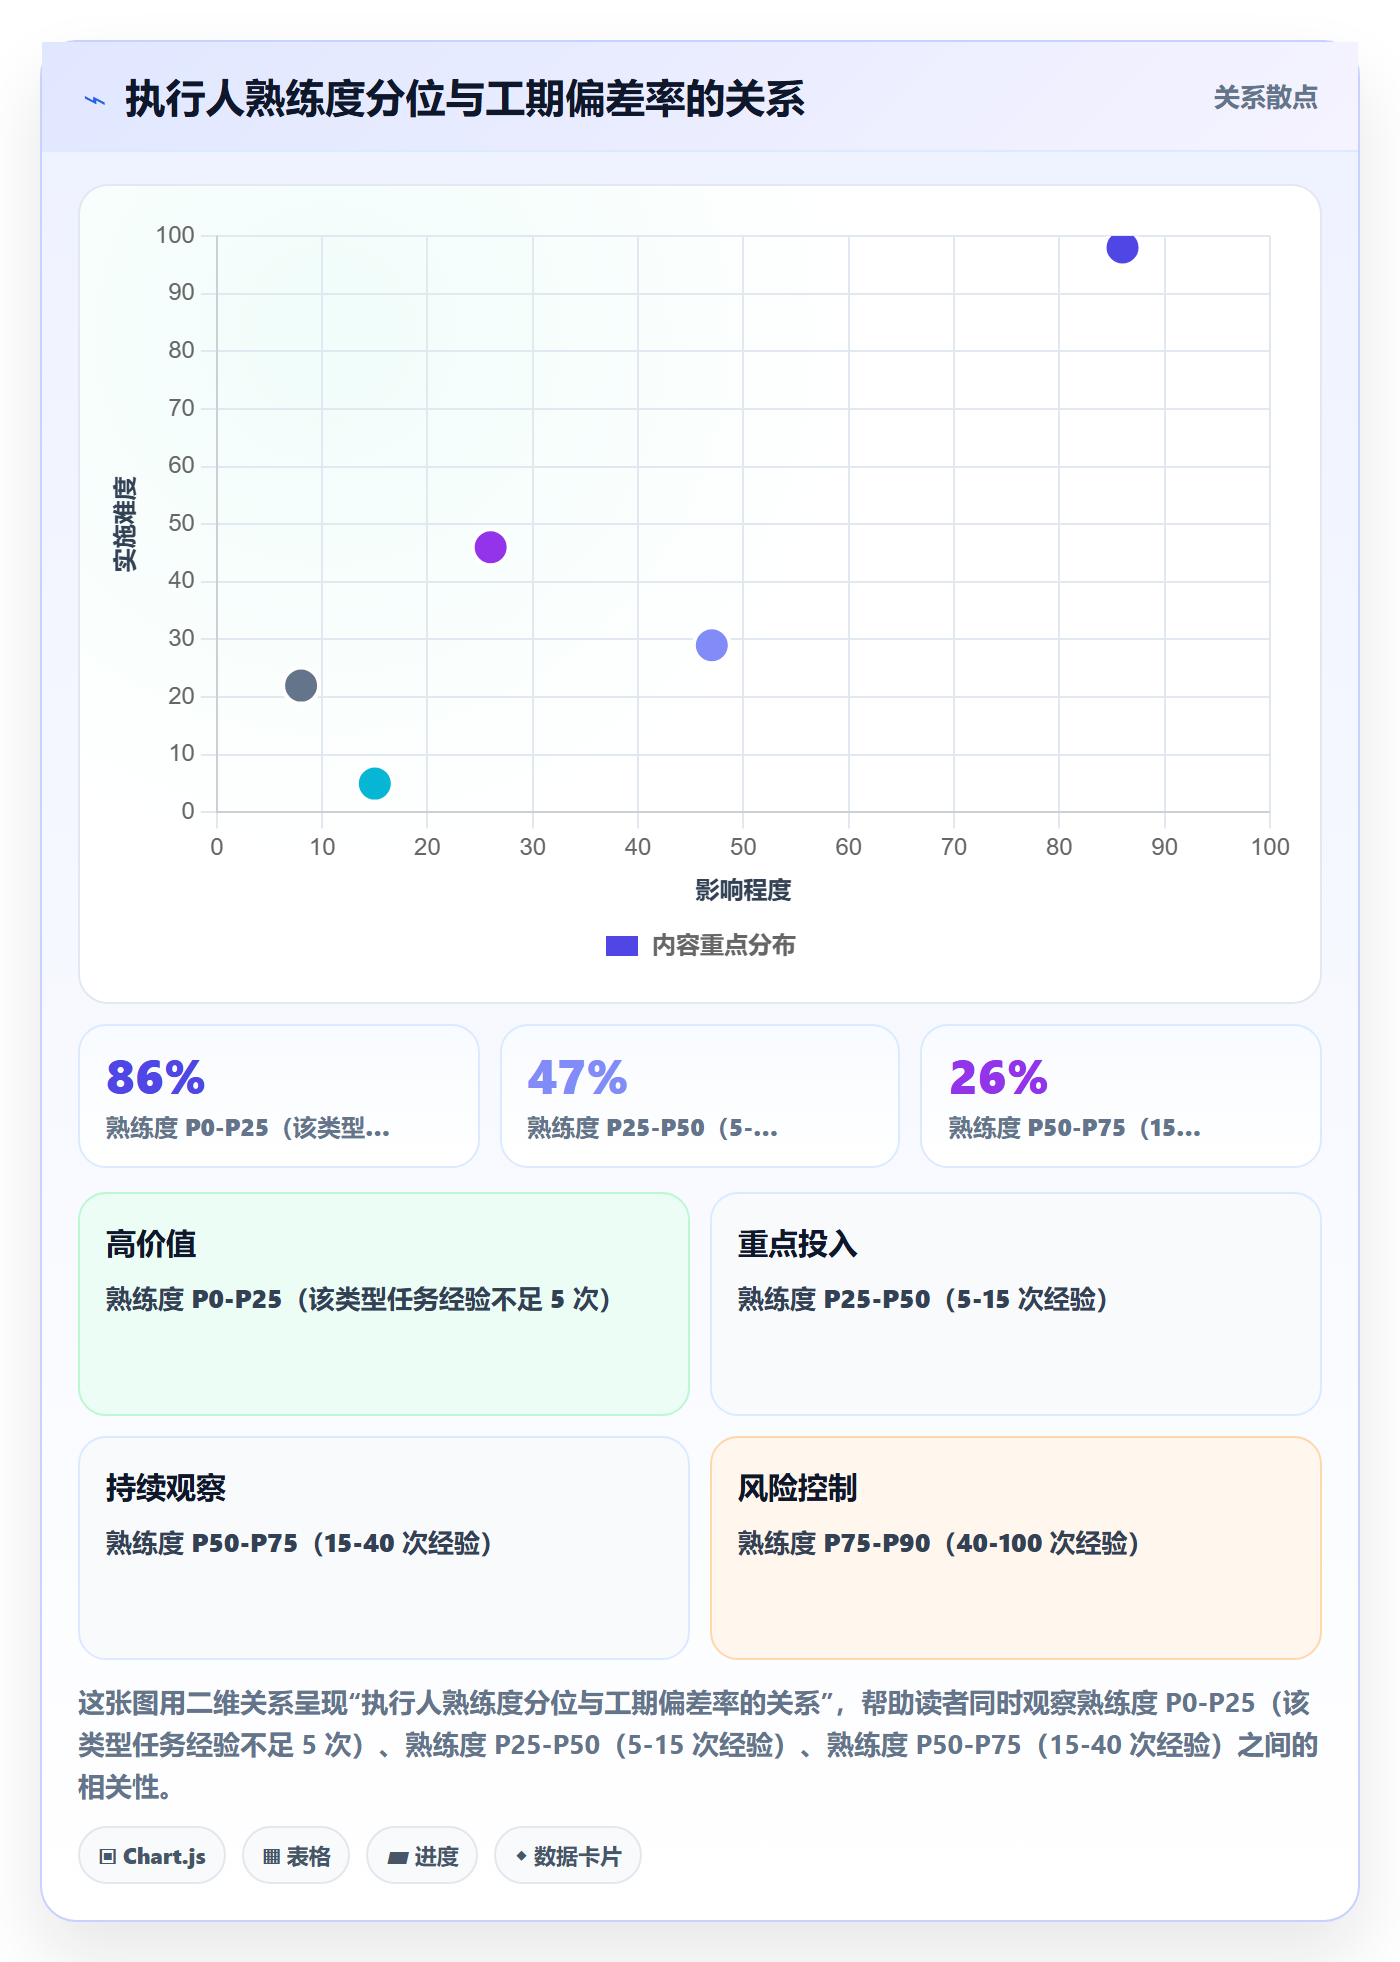Screen dimensions: 1400x1962
Task: Toggle the 内容重点分布 legend label
Action: 723,946
